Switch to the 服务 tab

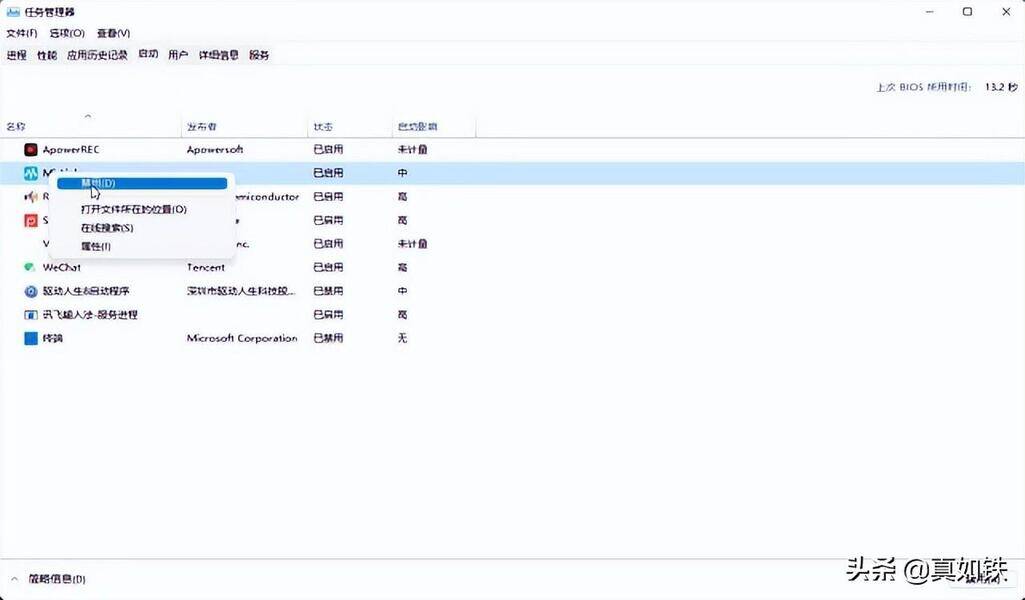click(x=259, y=55)
